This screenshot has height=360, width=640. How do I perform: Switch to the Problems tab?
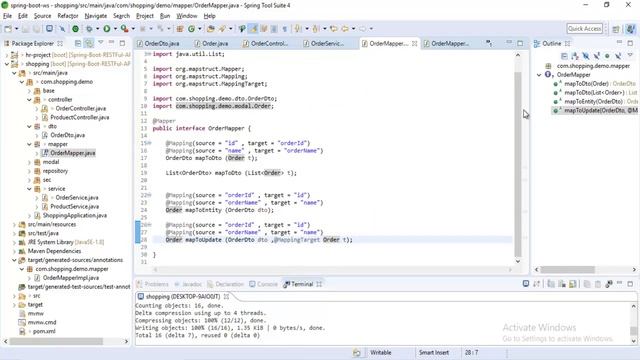click(153, 284)
